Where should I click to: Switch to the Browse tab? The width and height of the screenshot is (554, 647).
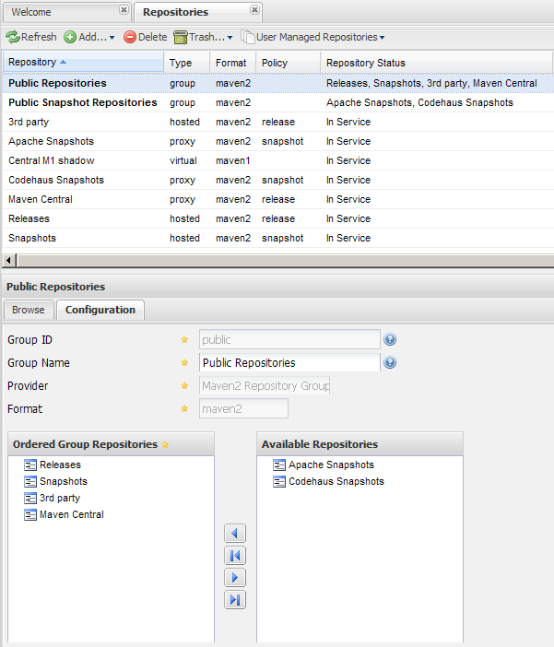[28, 310]
